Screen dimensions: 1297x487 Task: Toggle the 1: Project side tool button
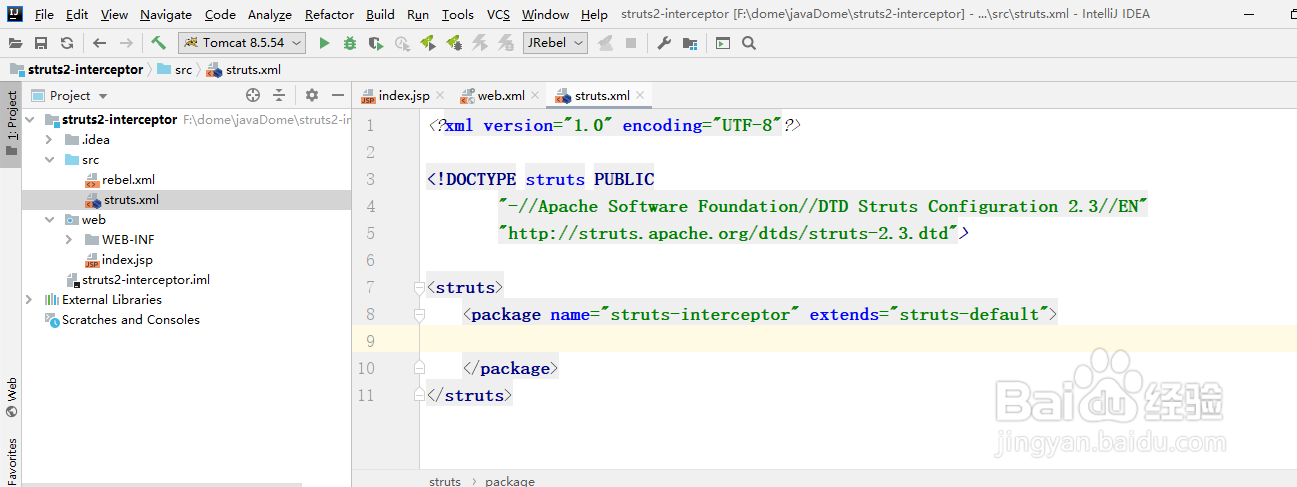click(x=11, y=124)
